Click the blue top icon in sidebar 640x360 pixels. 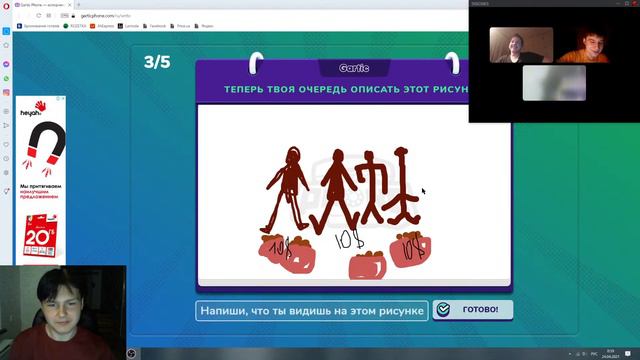6,31
